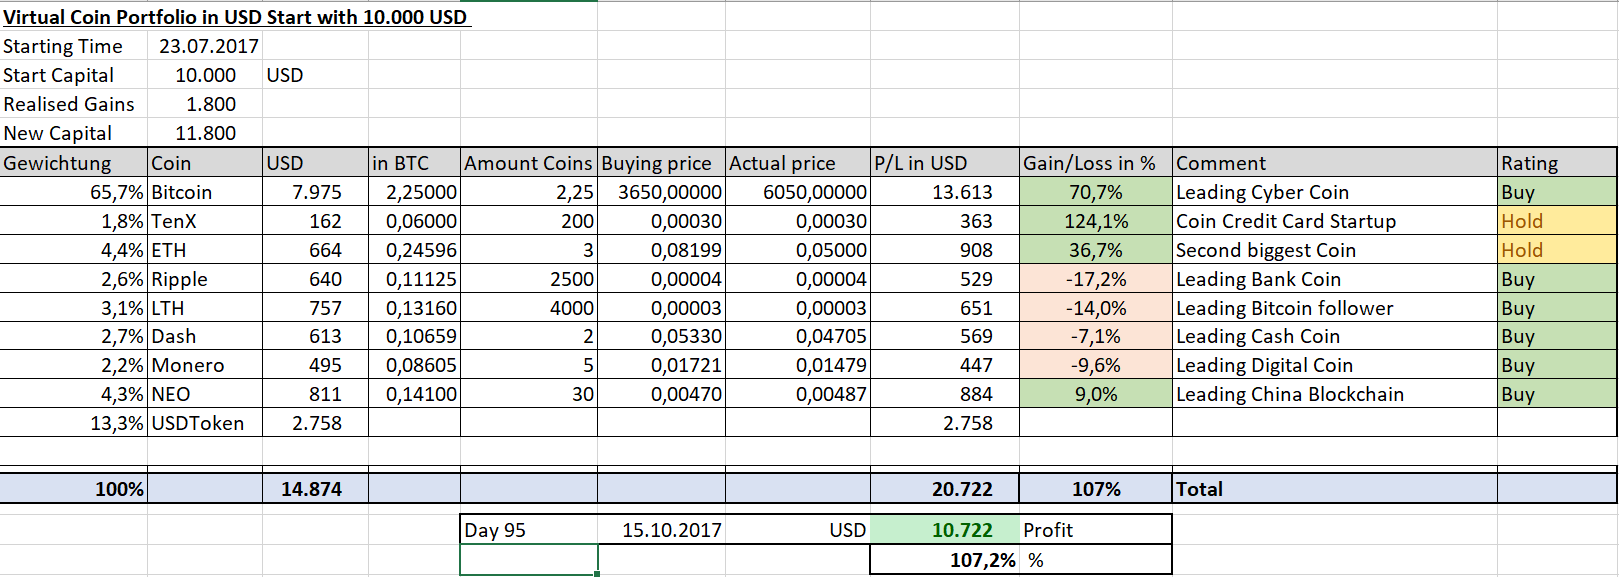Viewport: 1624px width, 577px height.
Task: Click the total USD value 14.874
Action: [x=315, y=489]
